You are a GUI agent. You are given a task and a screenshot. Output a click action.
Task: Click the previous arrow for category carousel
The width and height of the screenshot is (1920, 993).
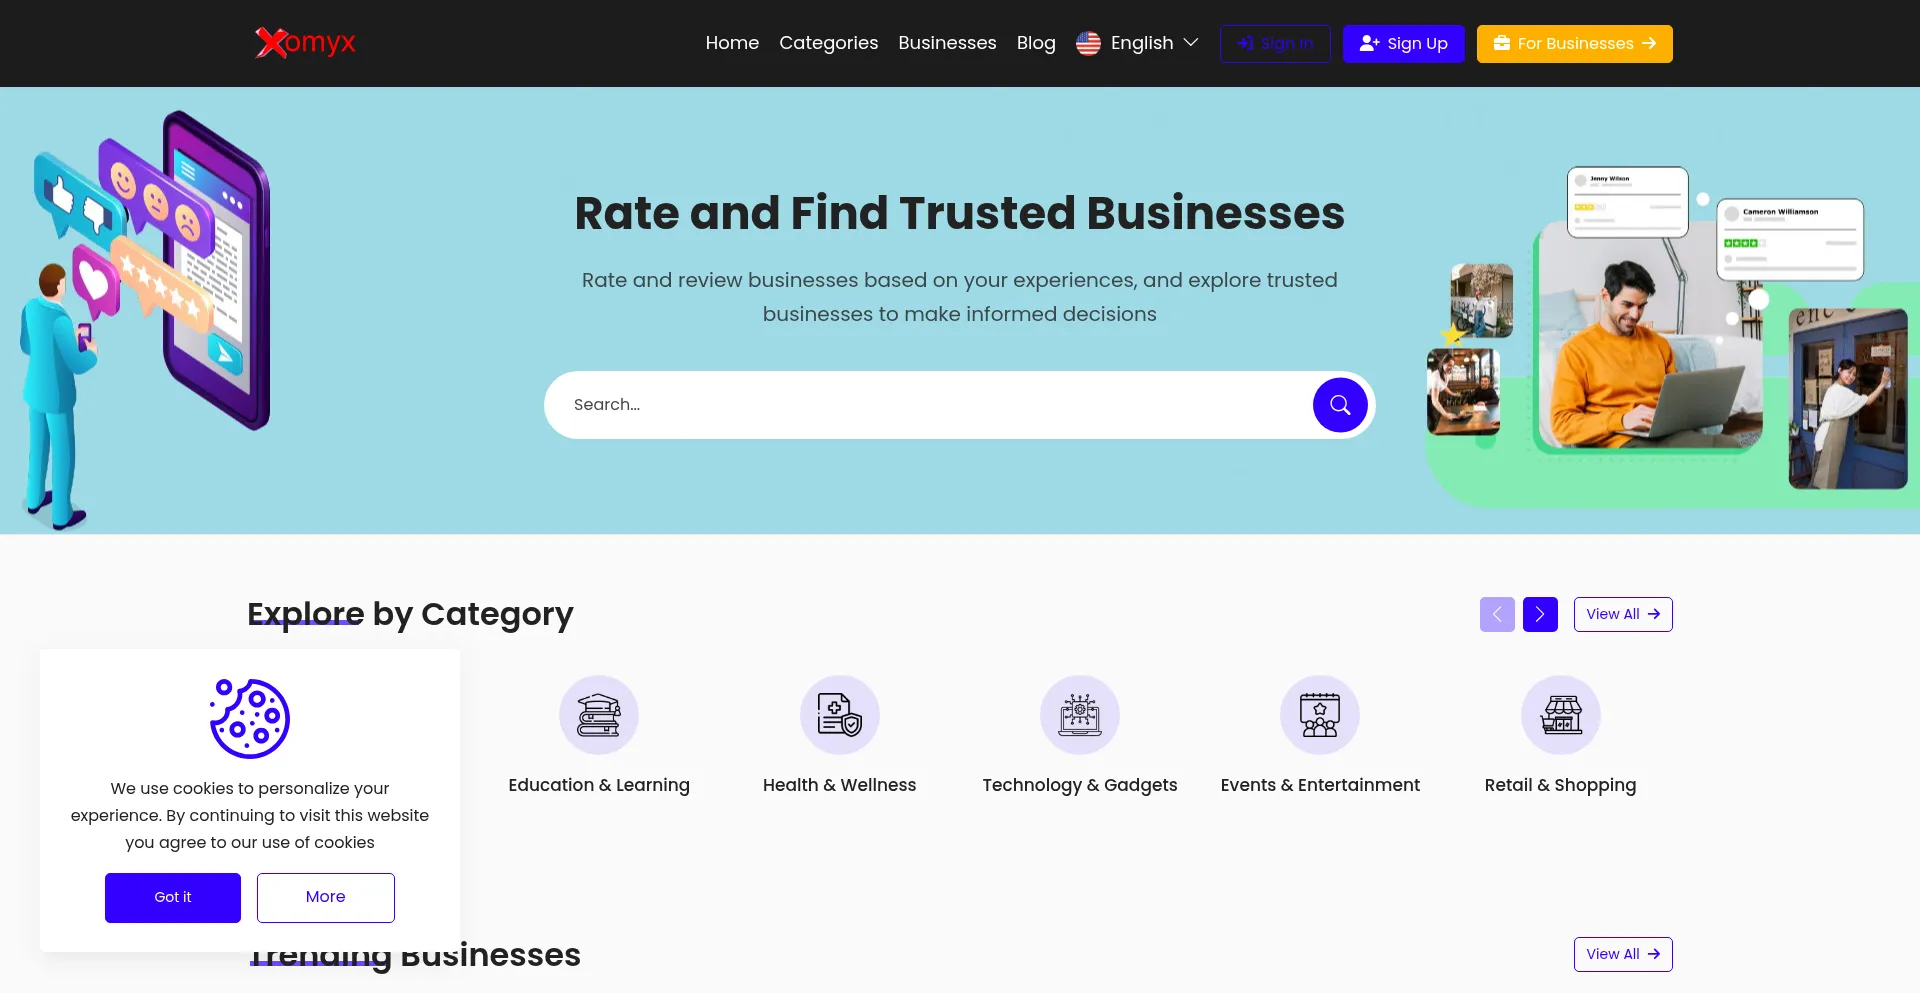1497,614
